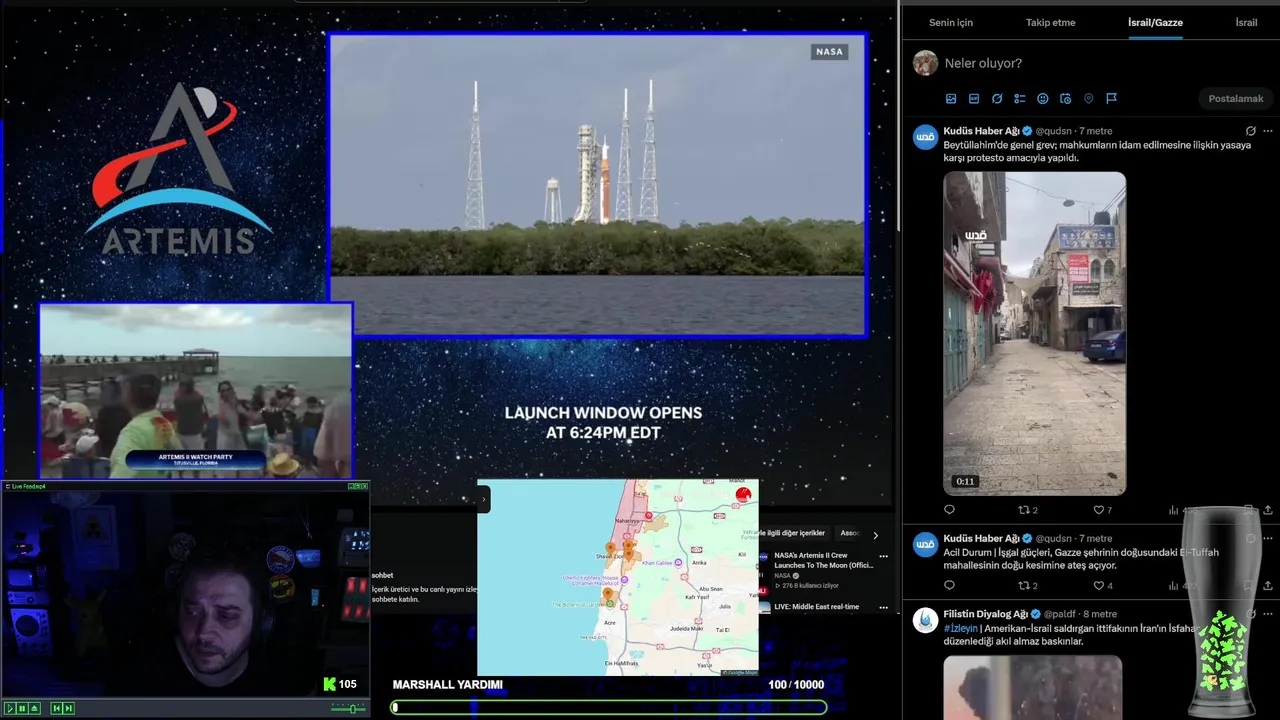Open the Artemis II Watch Party video inset
1280x720 pixels.
(x=196, y=391)
